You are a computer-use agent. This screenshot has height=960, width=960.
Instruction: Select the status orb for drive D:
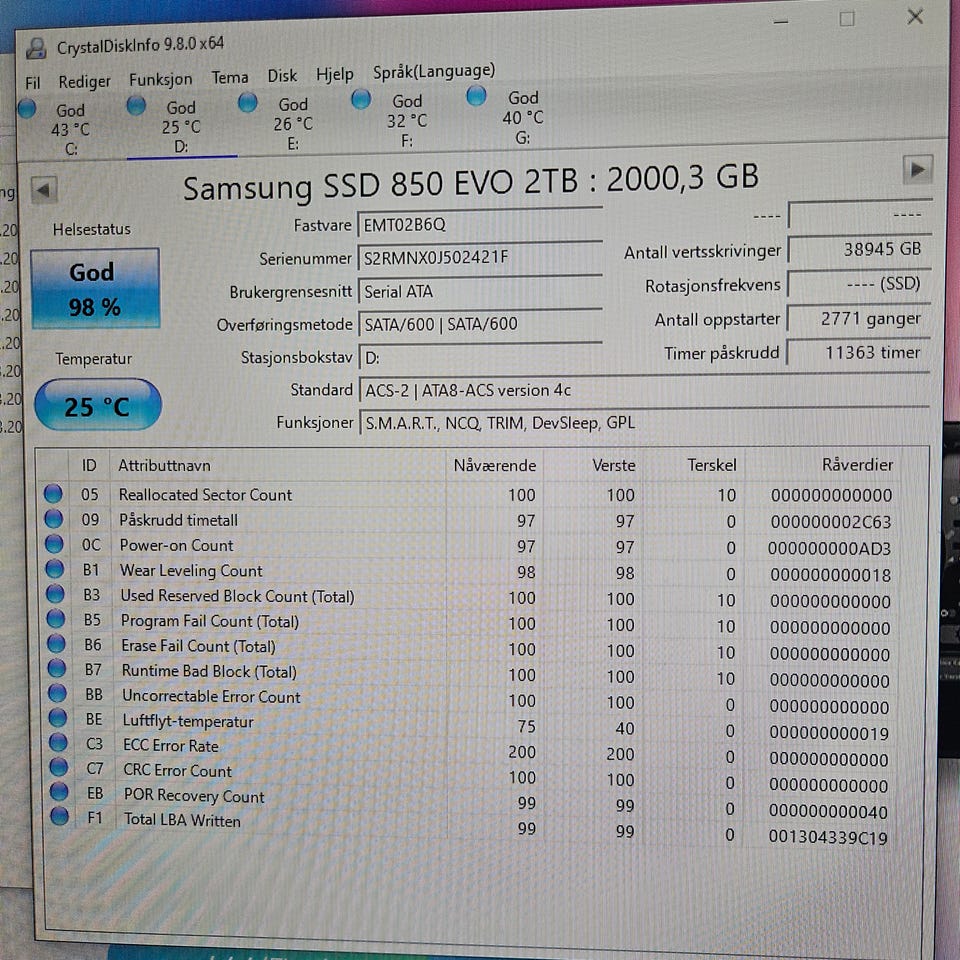point(135,105)
